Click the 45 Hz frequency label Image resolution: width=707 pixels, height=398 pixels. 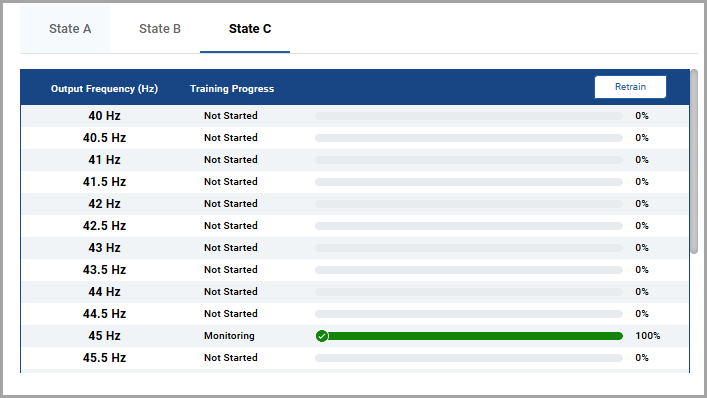104,336
